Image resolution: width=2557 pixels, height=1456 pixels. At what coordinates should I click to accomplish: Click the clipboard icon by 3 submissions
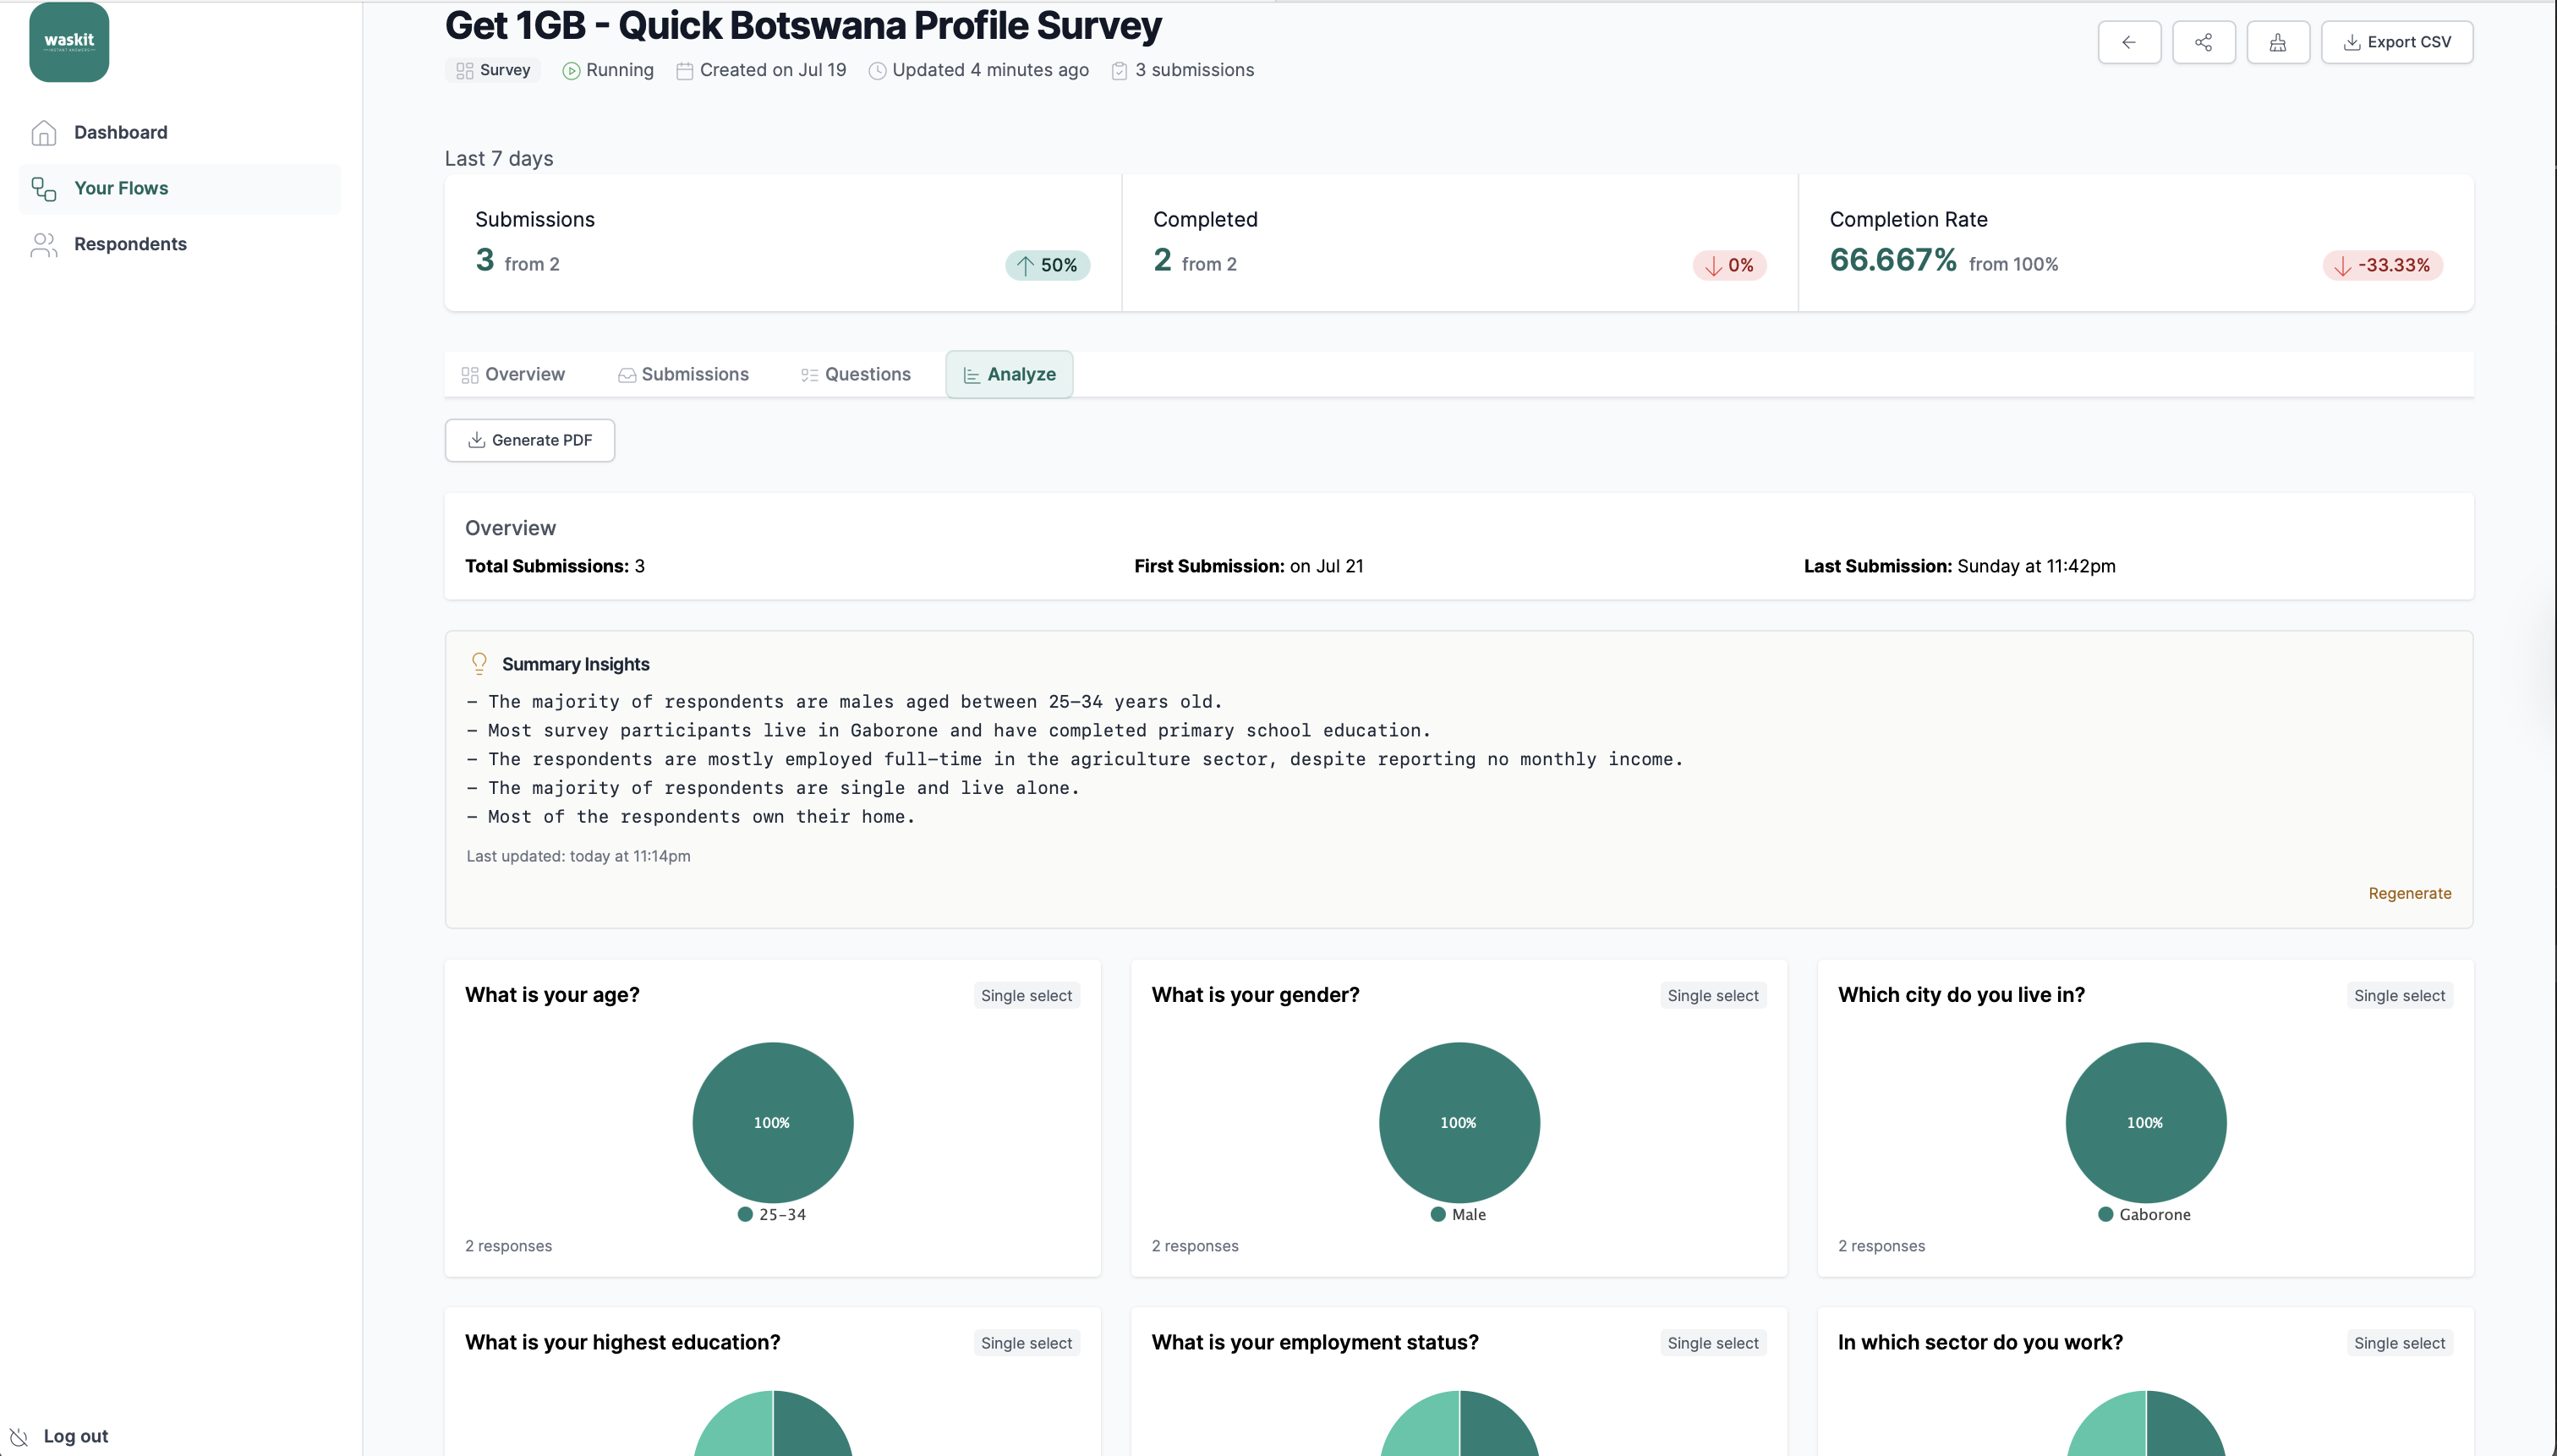point(1120,71)
